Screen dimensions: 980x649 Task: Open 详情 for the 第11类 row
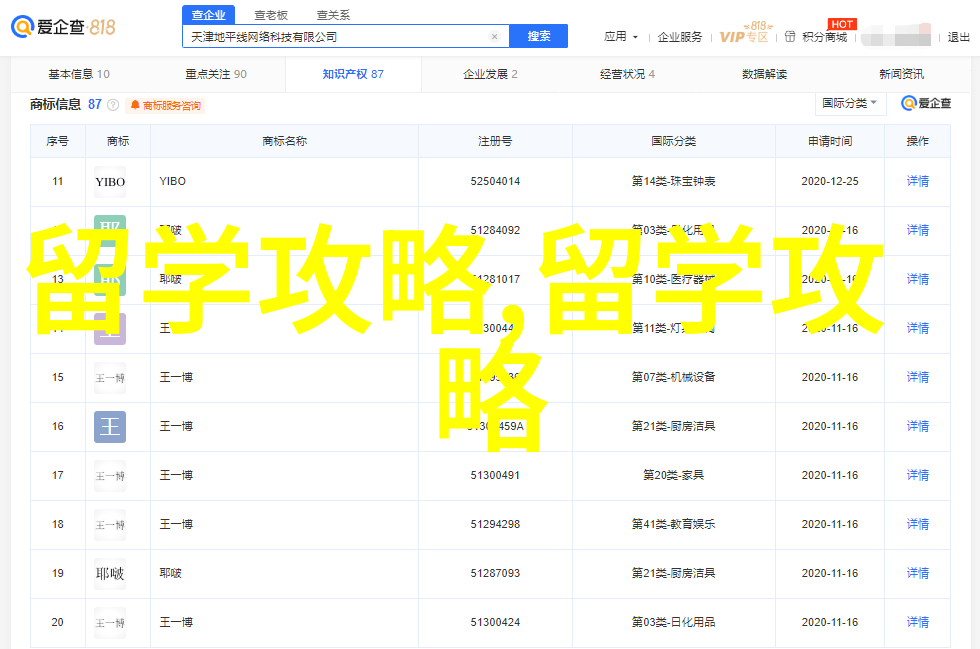[x=918, y=328]
